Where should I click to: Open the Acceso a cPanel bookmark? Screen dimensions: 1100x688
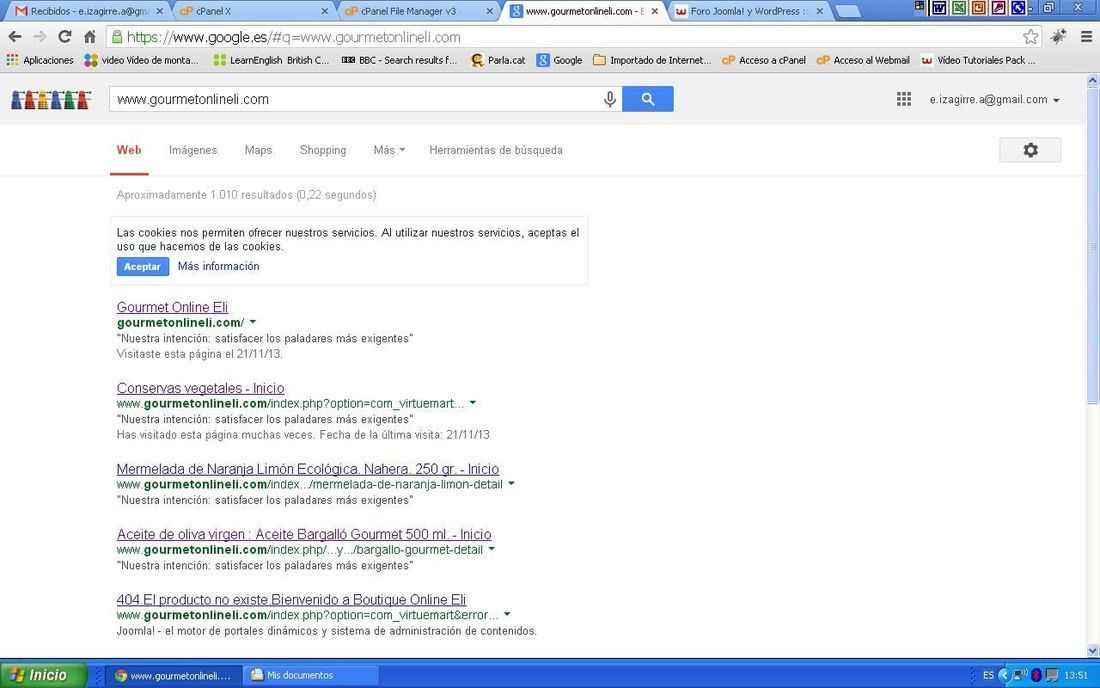[x=764, y=60]
